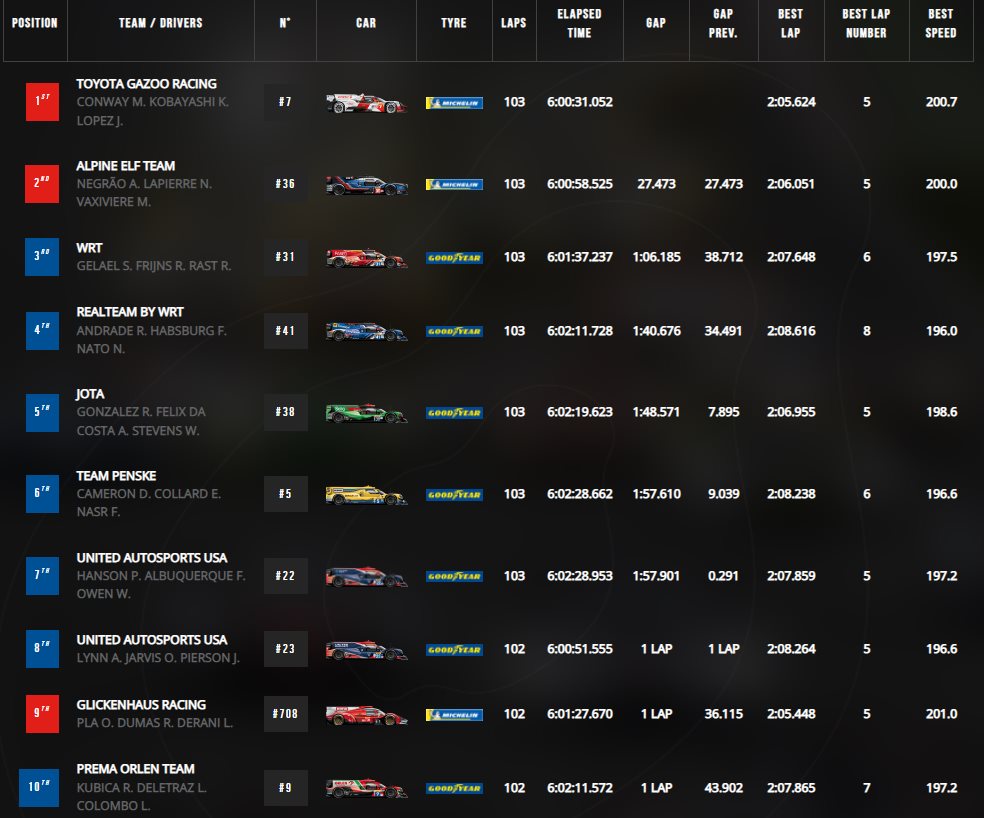
Task: Click the #5 car number badge
Action: [x=286, y=494]
